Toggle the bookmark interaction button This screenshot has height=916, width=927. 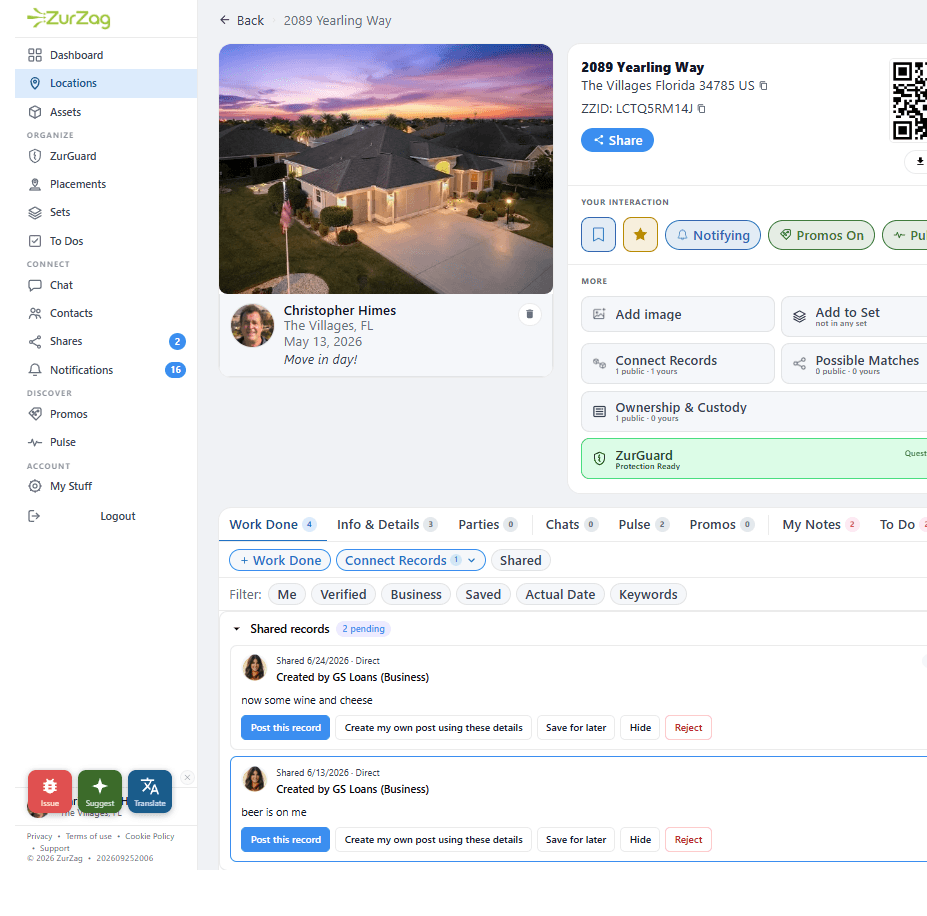pyautogui.click(x=598, y=235)
